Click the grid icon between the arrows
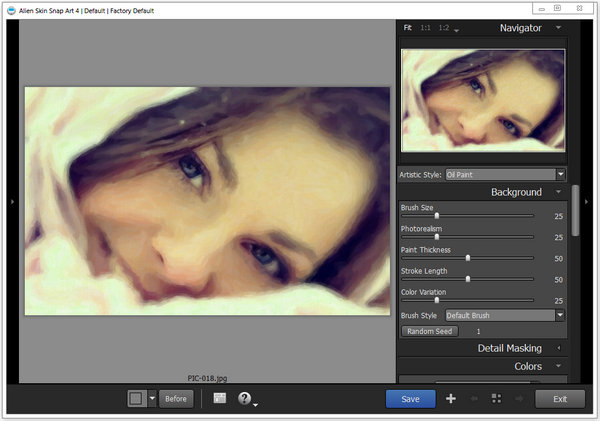 click(496, 398)
